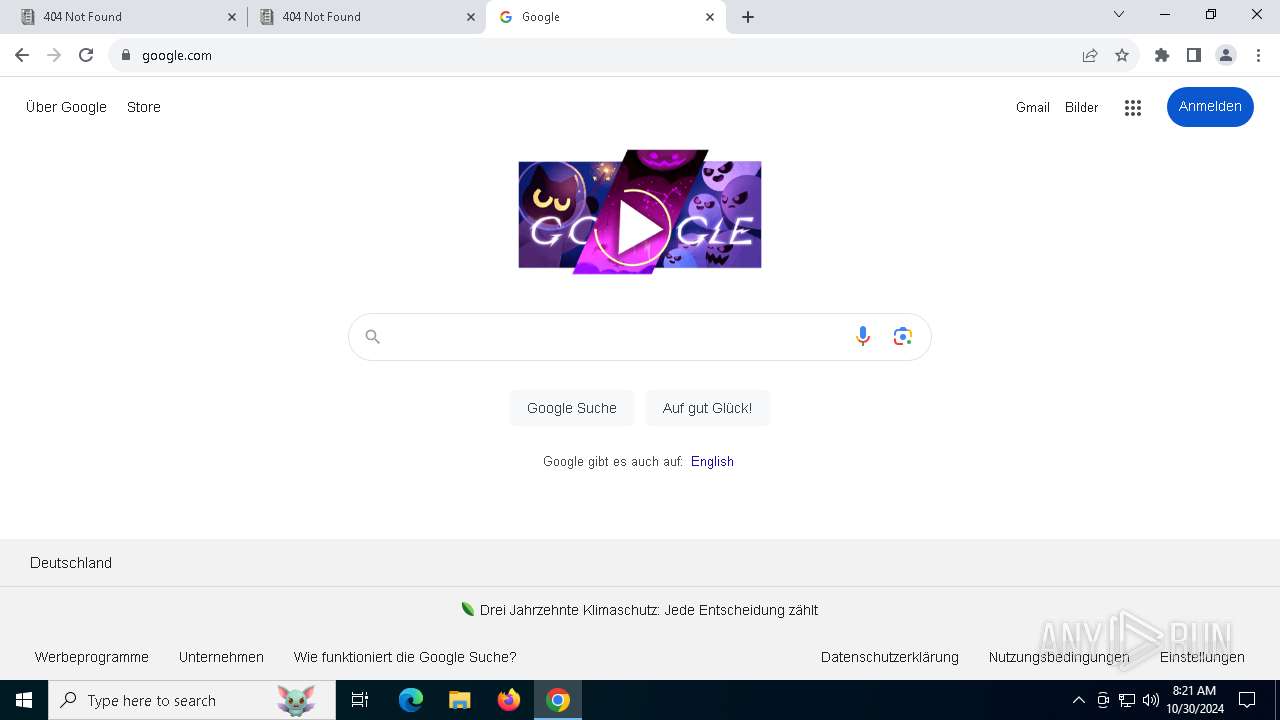Open File Explorer from taskbar
Viewport: 1280px width, 720px height.
click(459, 700)
